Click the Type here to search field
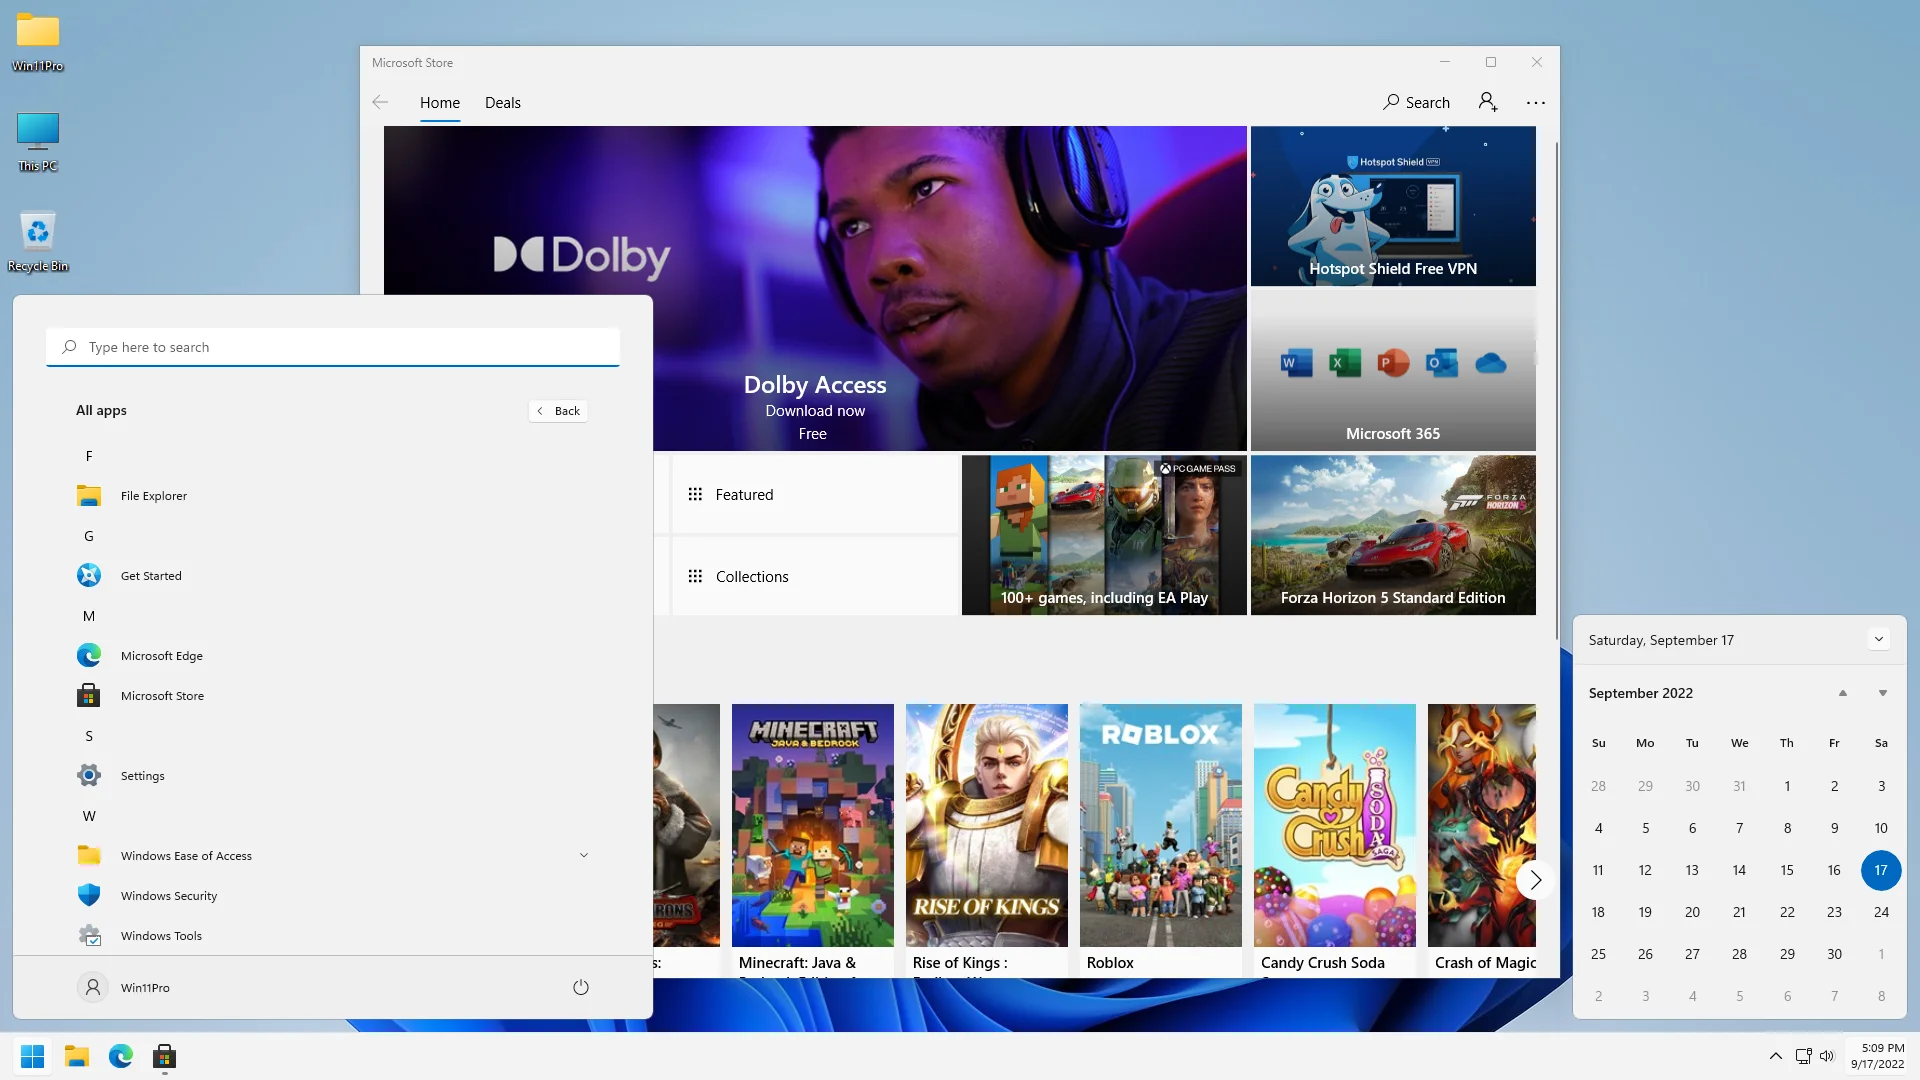The height and width of the screenshot is (1080, 1920). coord(333,347)
